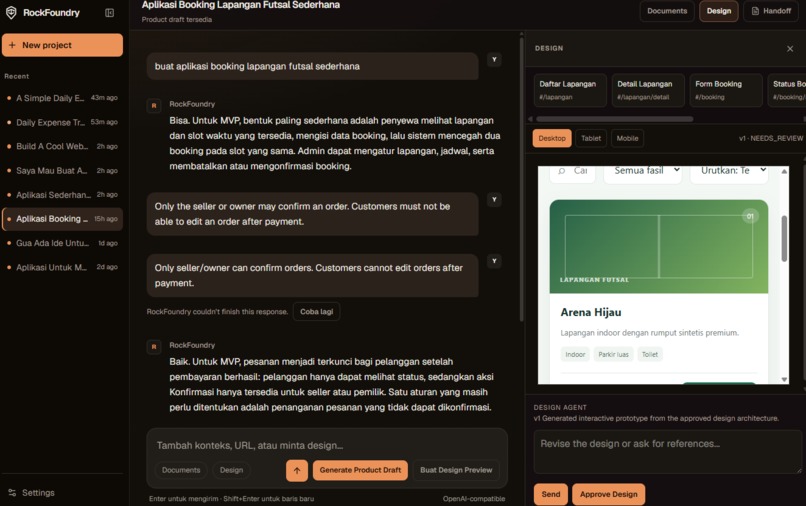Screen dimensions: 806x506
Task: Click the up-arrow send message icon
Action: coord(297,470)
